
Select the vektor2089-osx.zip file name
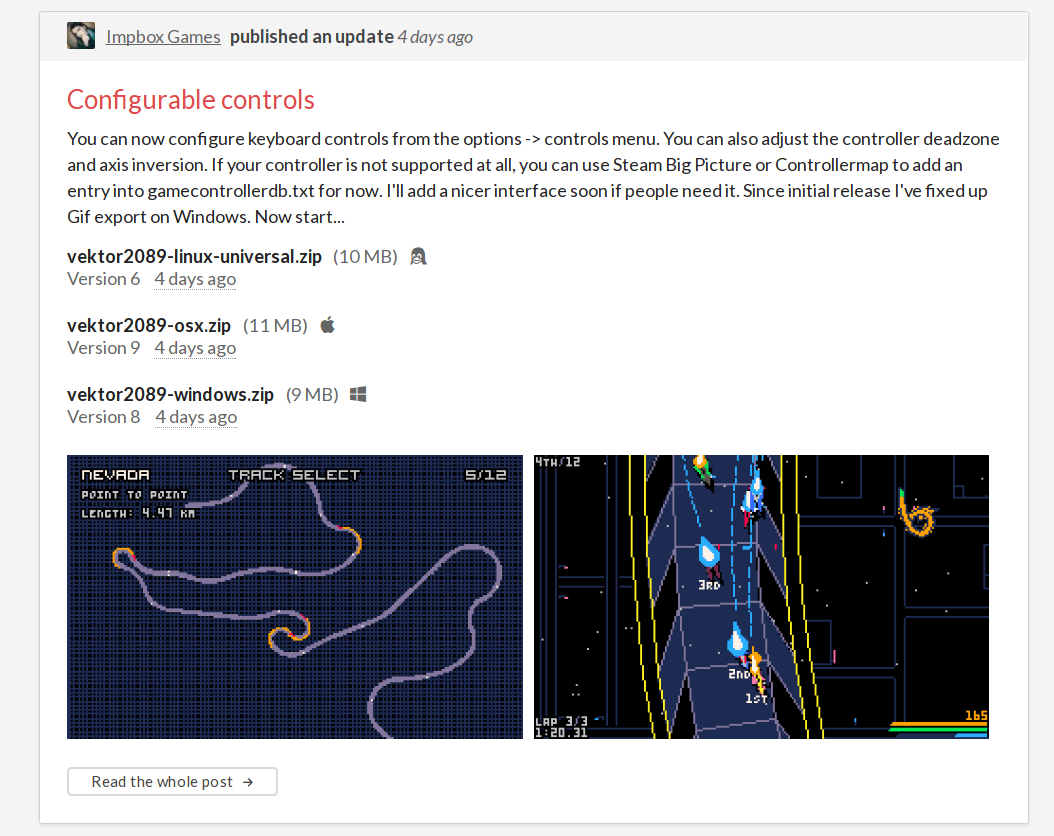pos(149,326)
